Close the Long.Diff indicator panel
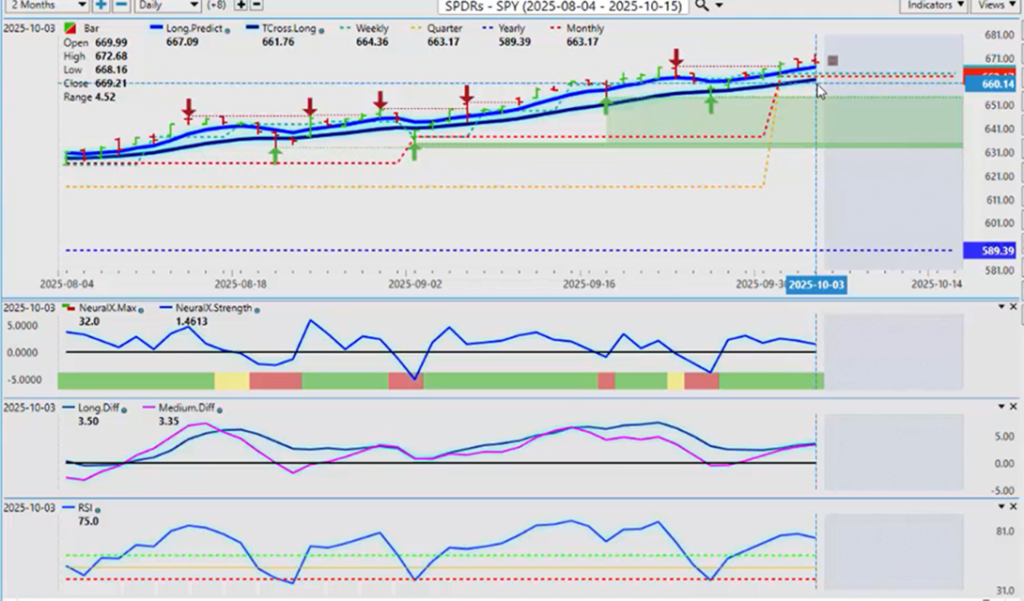The image size is (1024, 601). (1015, 407)
